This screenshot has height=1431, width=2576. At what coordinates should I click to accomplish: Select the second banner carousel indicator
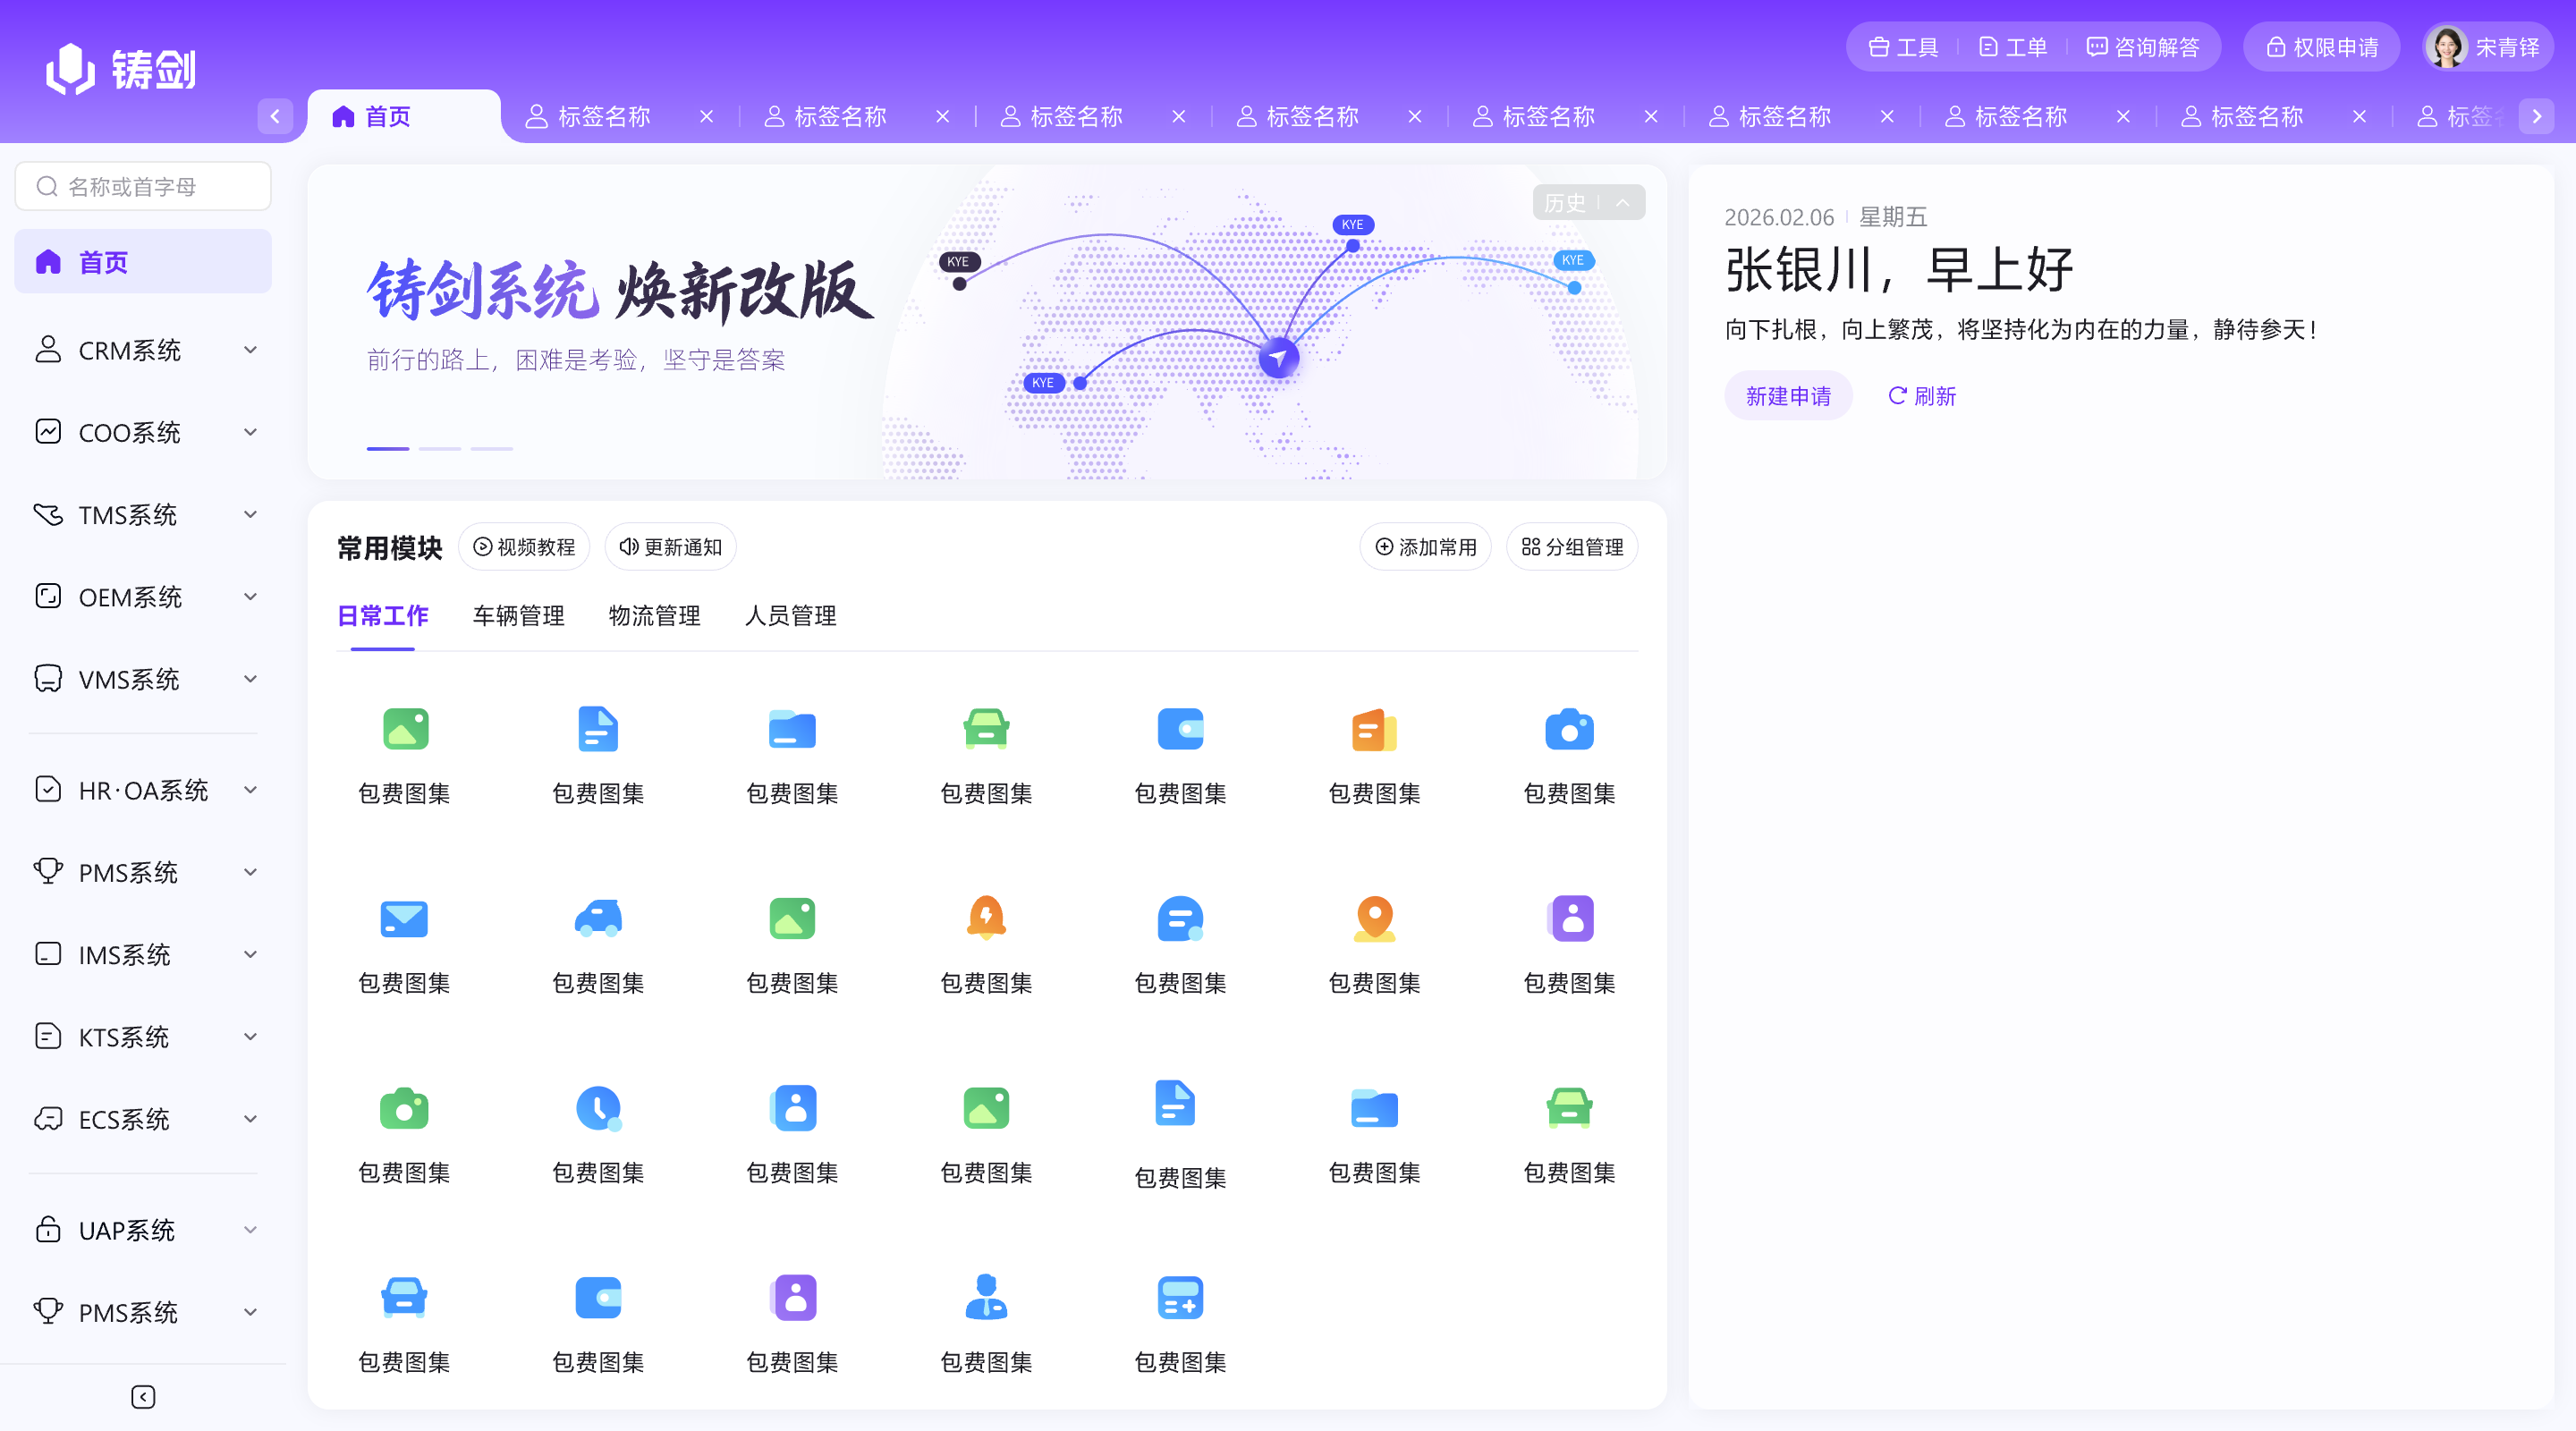click(x=440, y=449)
